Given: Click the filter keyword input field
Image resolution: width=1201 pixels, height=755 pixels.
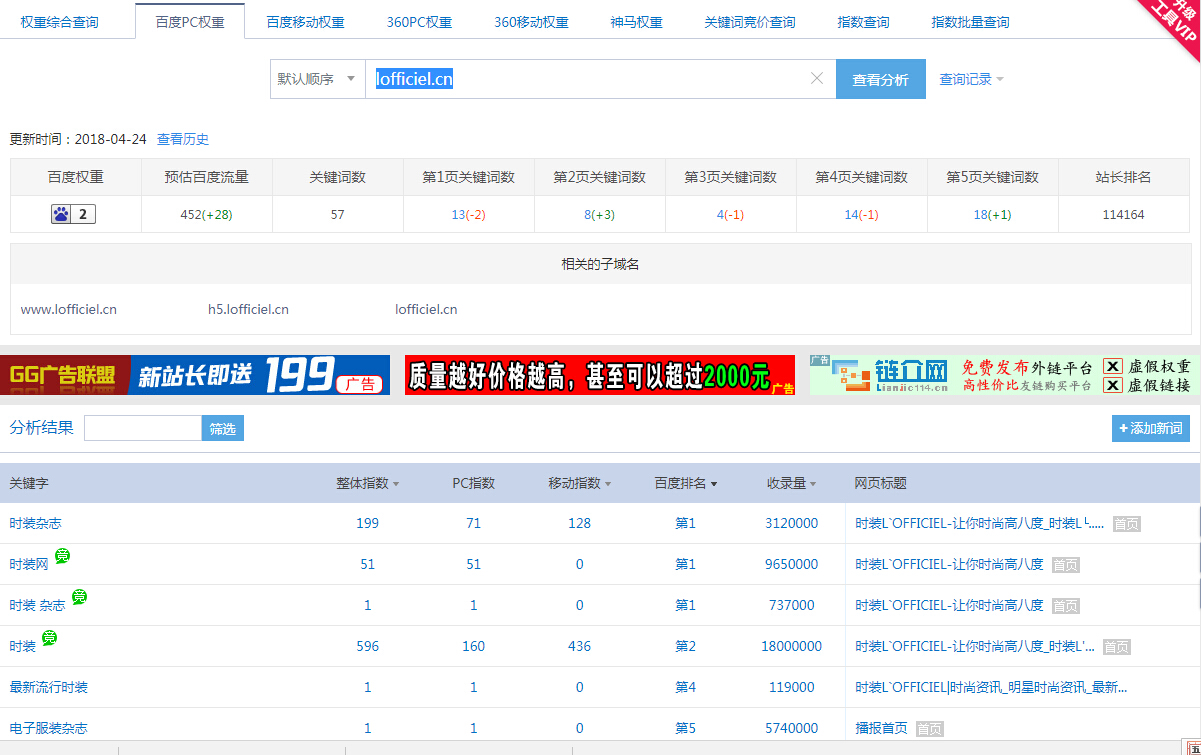Looking at the screenshot, I should pyautogui.click(x=143, y=428).
